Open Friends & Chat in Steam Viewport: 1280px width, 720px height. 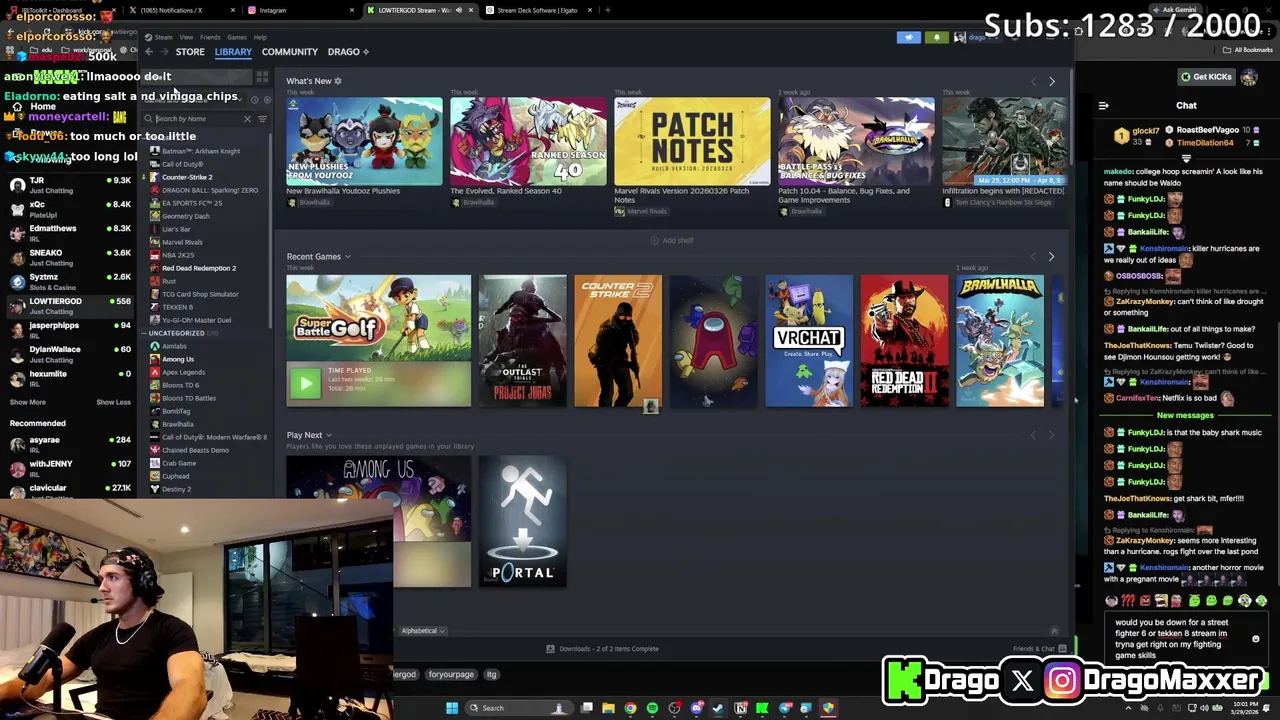(x=1040, y=649)
